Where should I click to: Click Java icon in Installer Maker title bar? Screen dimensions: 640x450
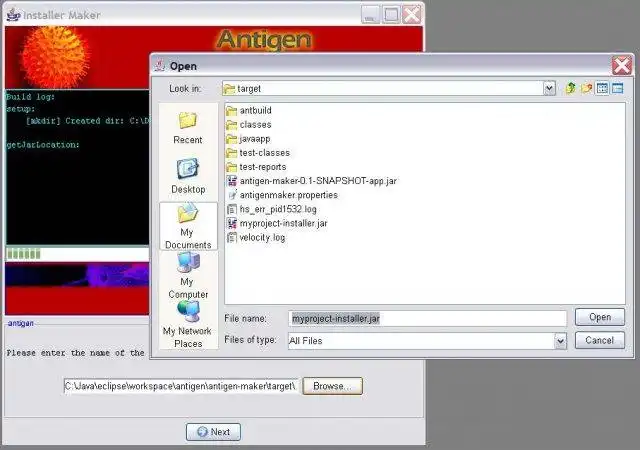click(x=13, y=15)
